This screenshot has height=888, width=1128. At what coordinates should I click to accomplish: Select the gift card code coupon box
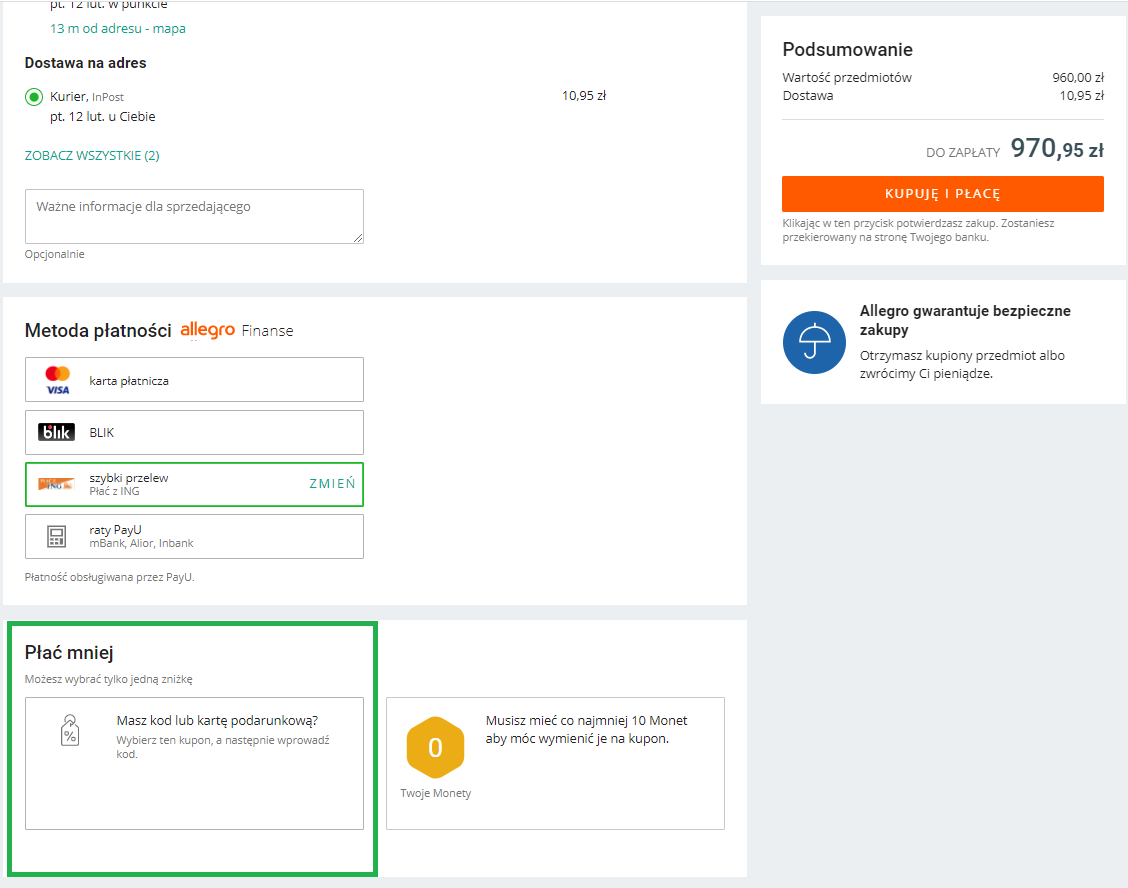[x=194, y=763]
